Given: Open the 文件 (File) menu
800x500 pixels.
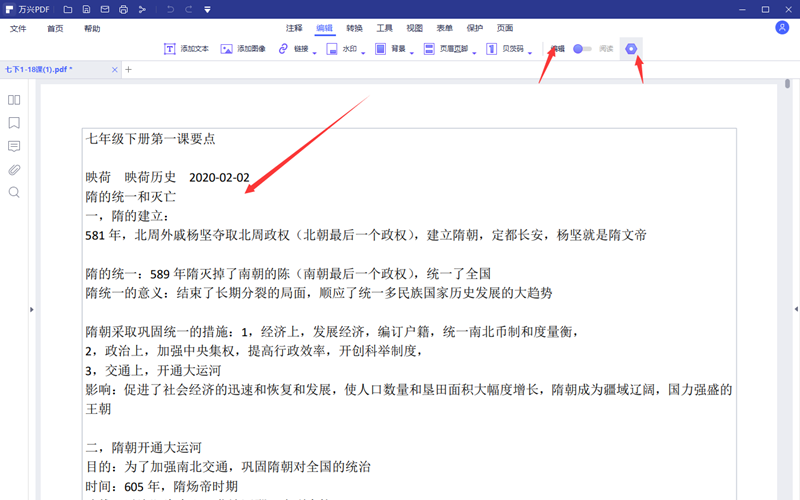Looking at the screenshot, I should [18, 29].
